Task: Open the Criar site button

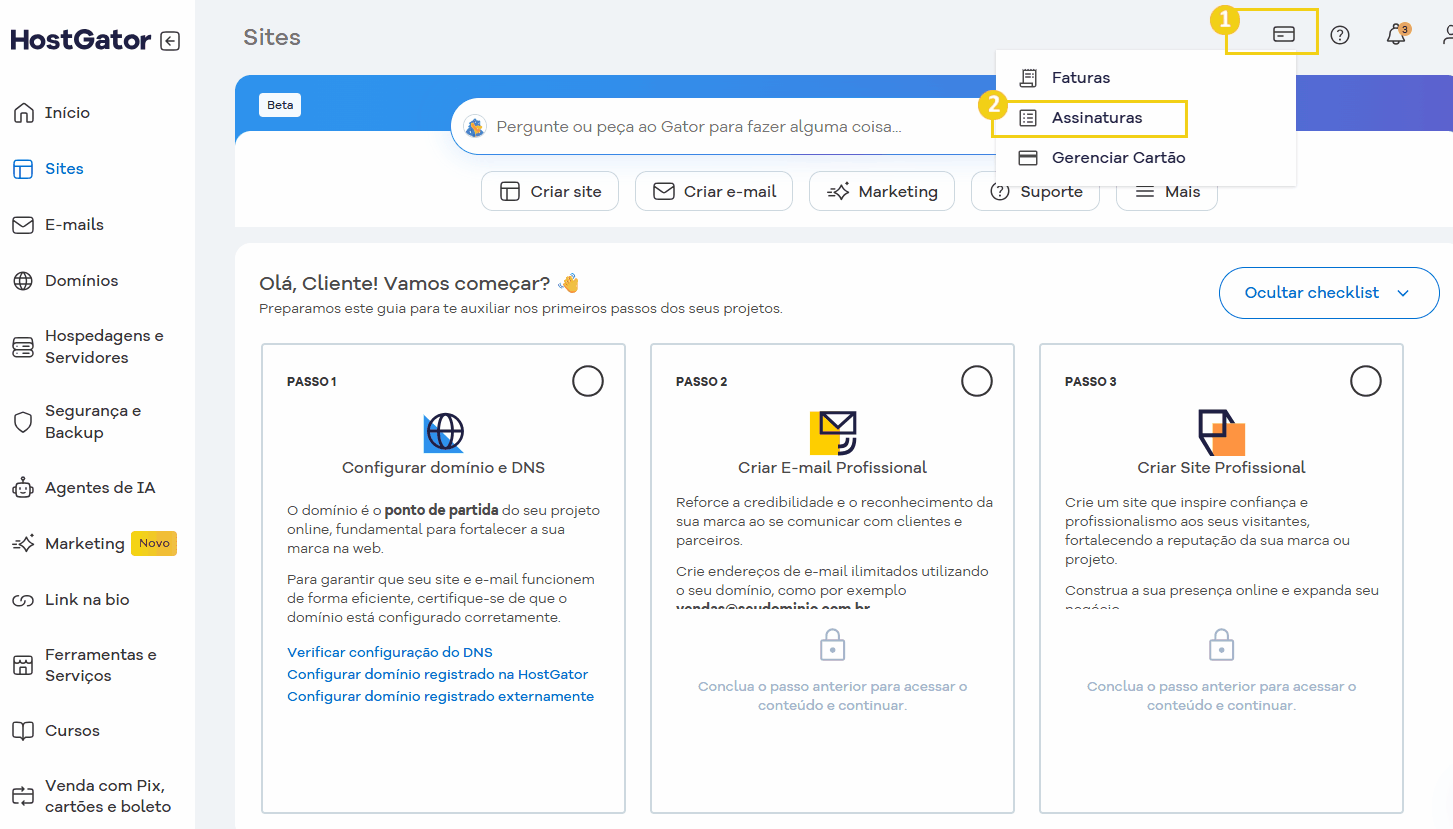Action: pyautogui.click(x=550, y=191)
